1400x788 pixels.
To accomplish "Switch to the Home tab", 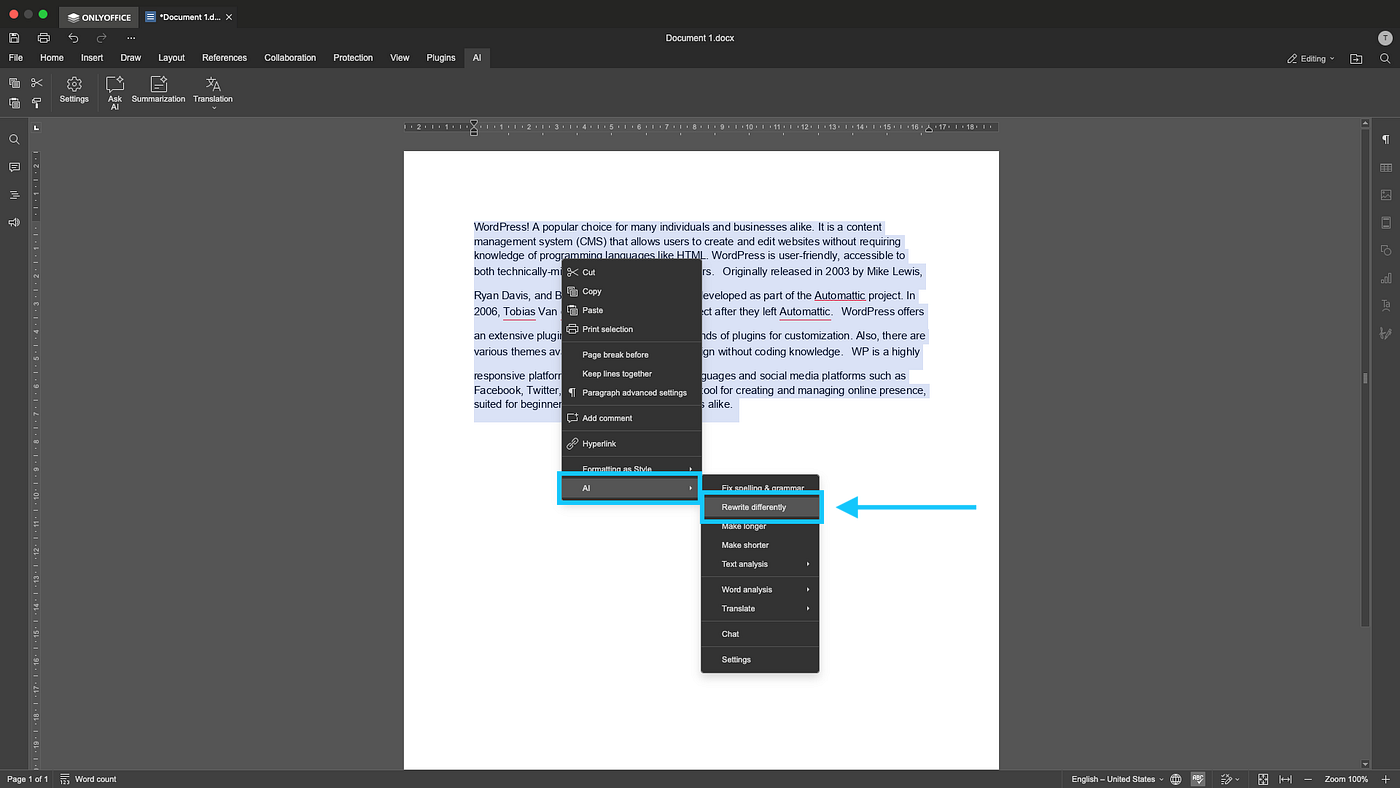I will point(52,58).
